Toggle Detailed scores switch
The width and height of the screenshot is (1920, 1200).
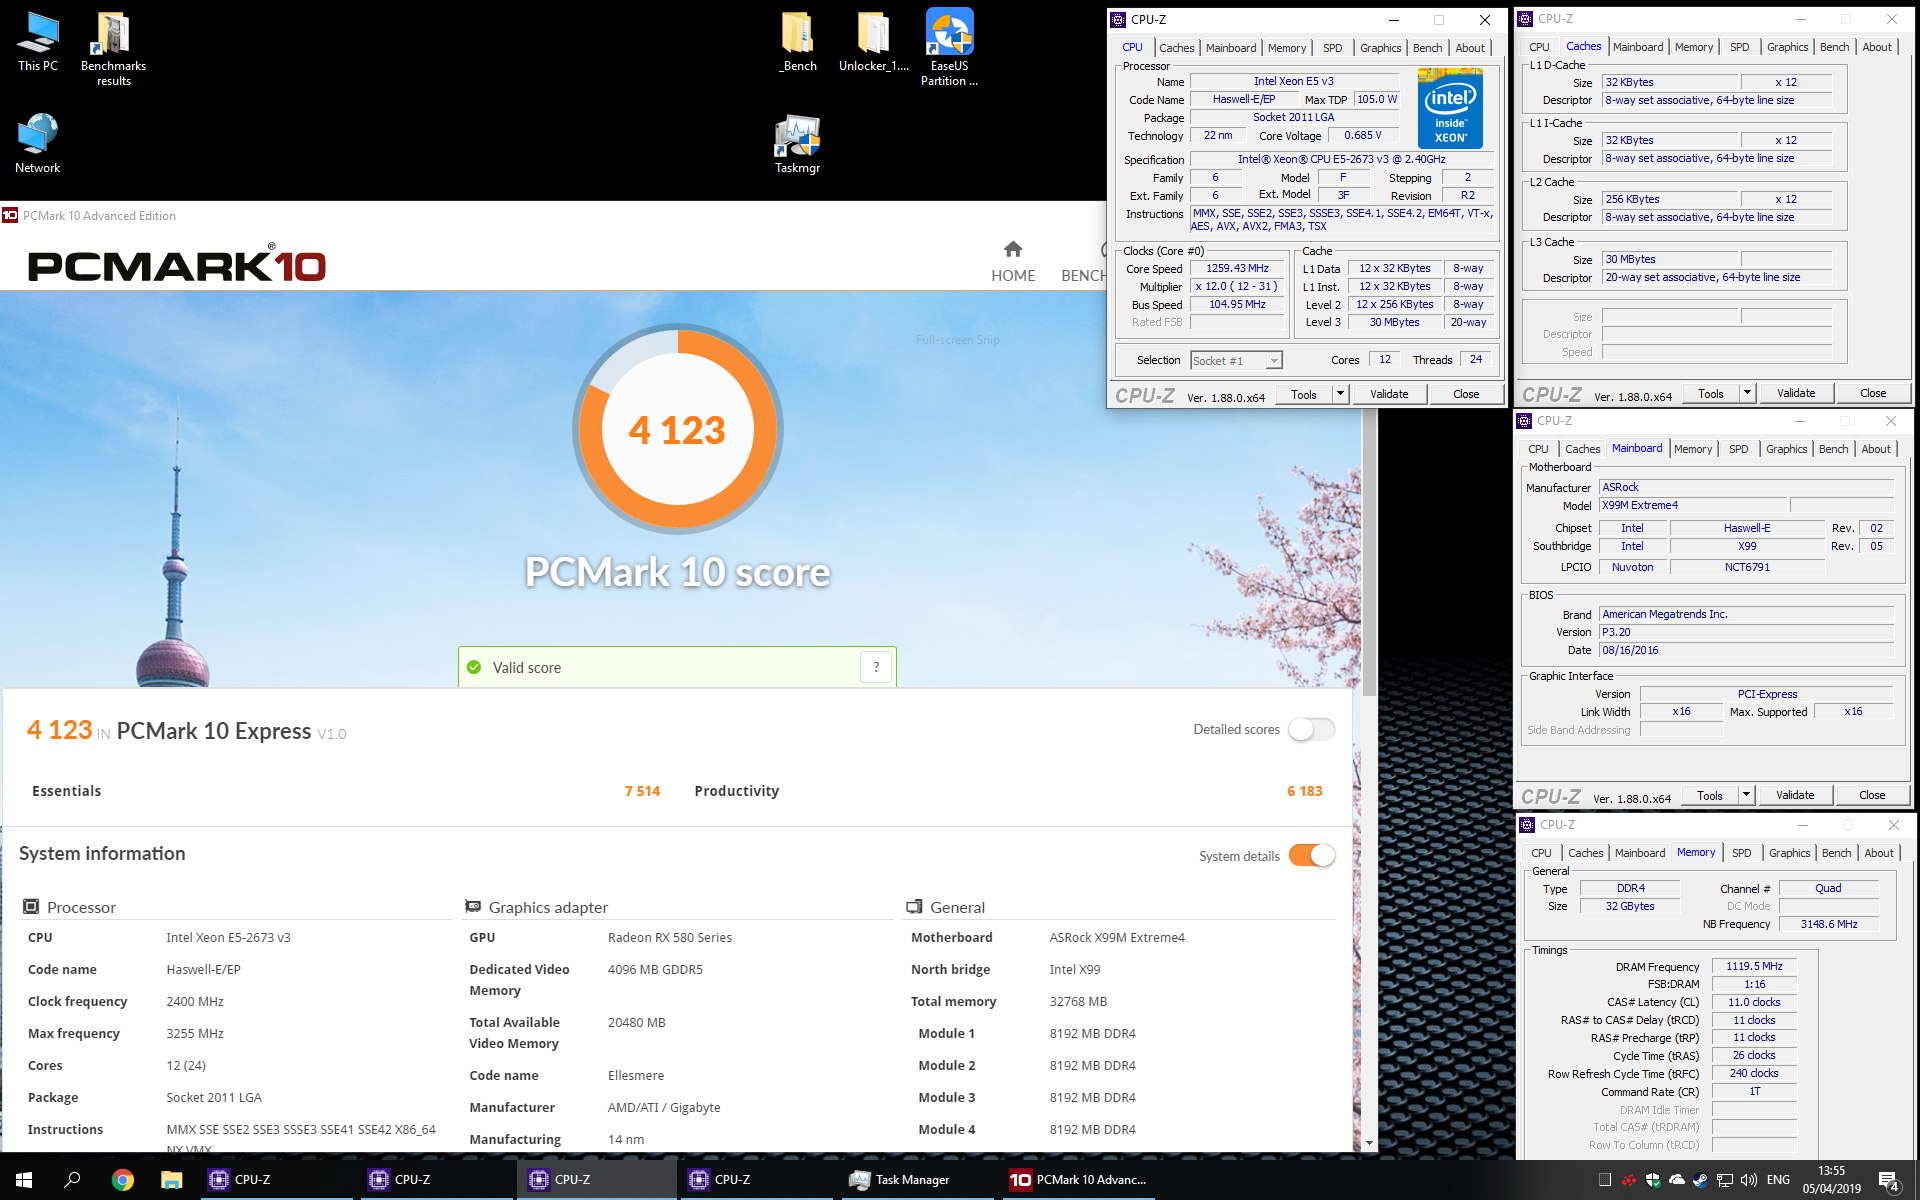(1311, 729)
